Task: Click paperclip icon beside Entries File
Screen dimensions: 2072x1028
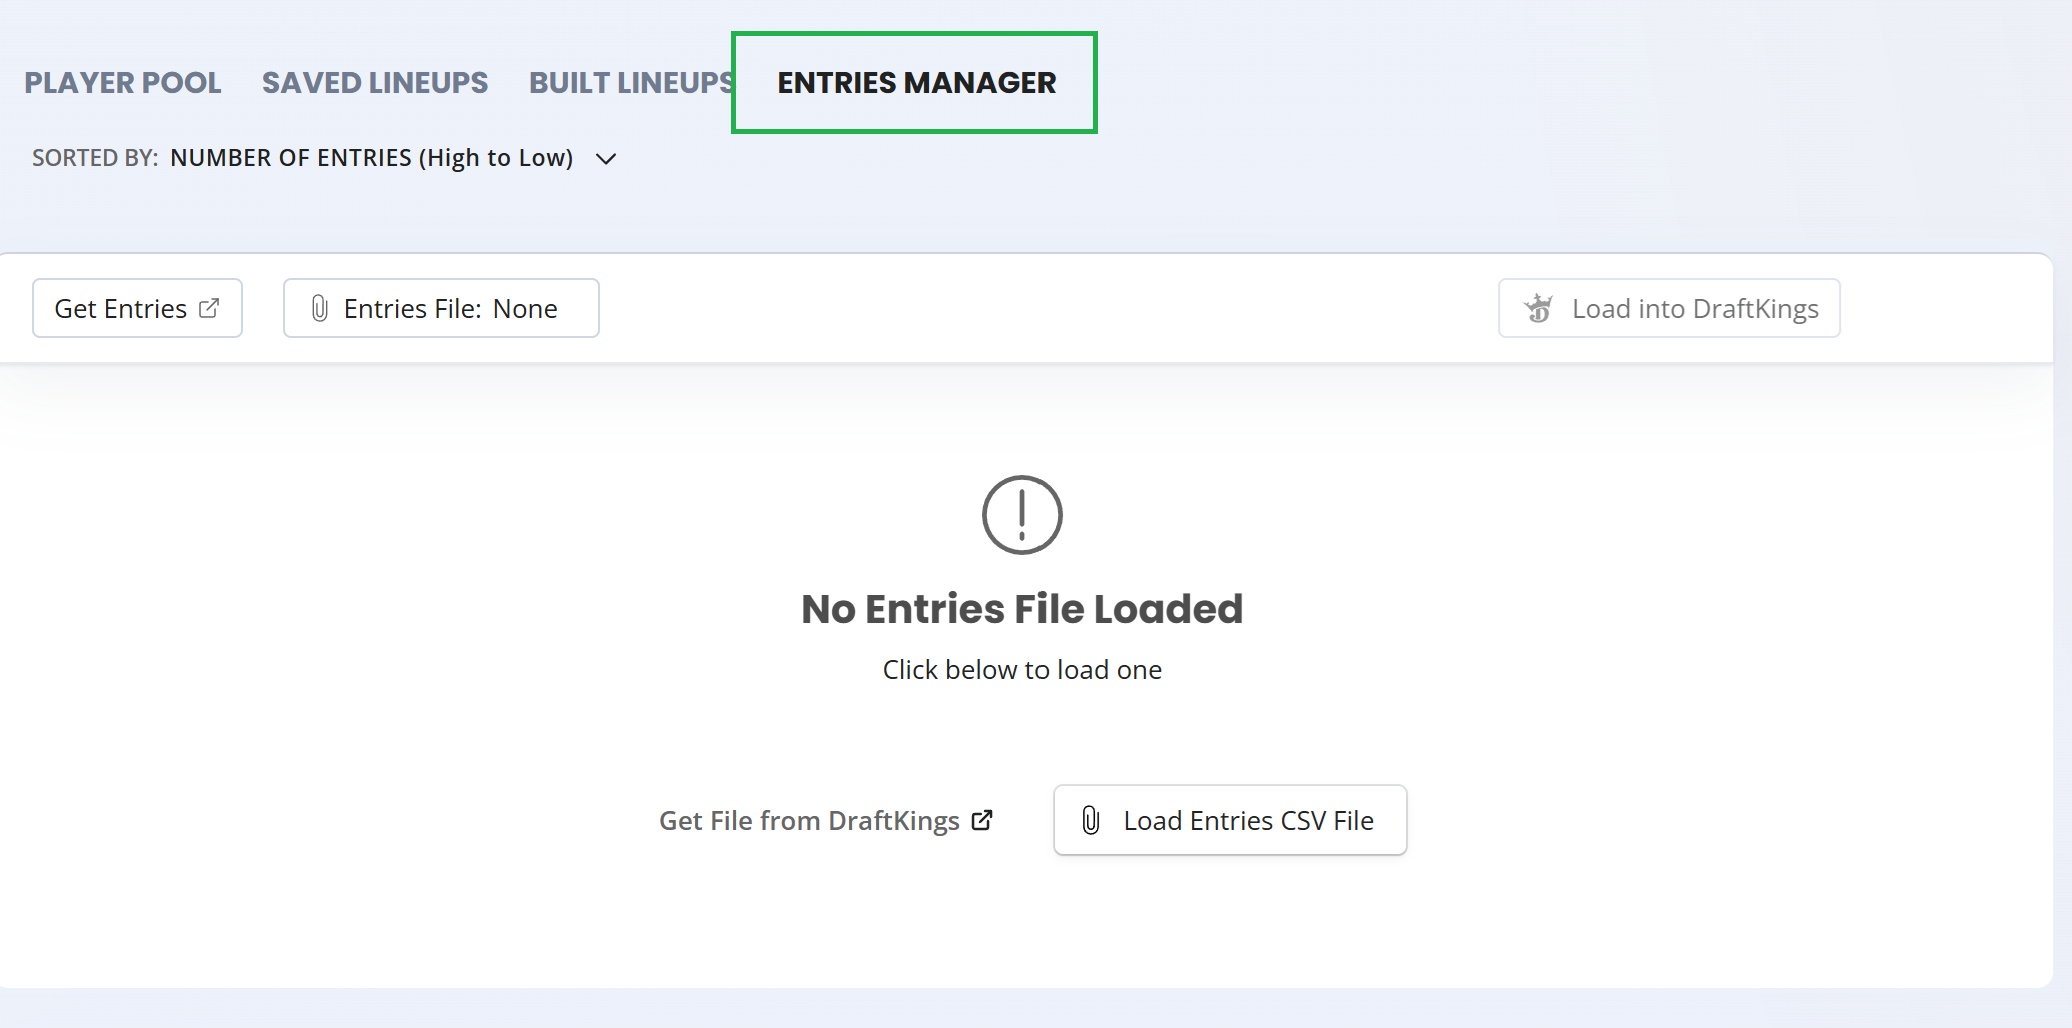Action: (x=320, y=308)
